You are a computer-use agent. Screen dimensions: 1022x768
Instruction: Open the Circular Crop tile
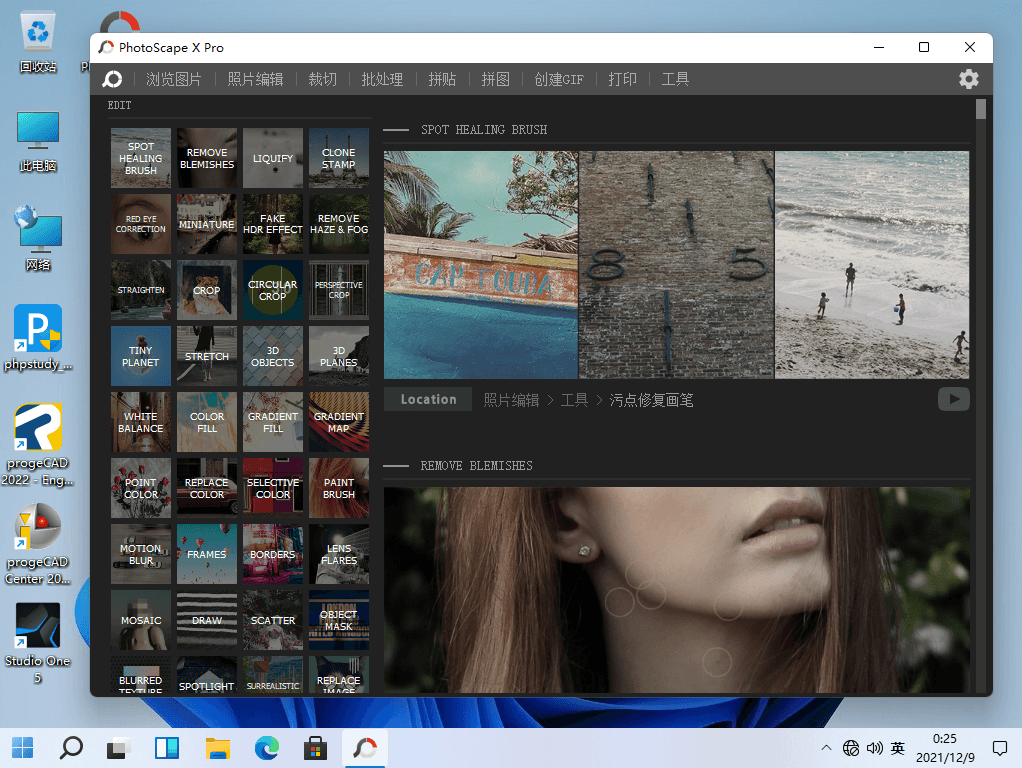pyautogui.click(x=273, y=290)
